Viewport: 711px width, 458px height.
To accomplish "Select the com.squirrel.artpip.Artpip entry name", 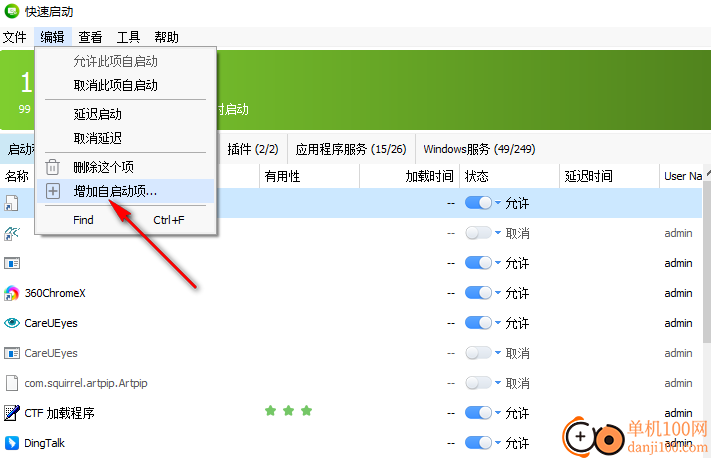I will [86, 383].
